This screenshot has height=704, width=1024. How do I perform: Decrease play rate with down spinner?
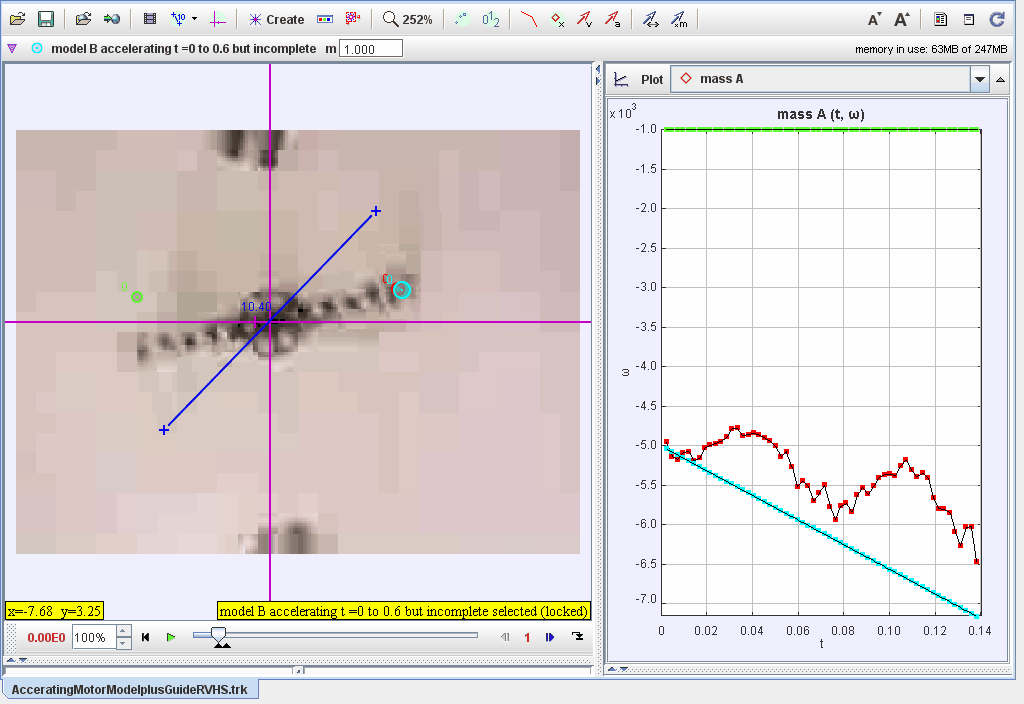pos(124,644)
